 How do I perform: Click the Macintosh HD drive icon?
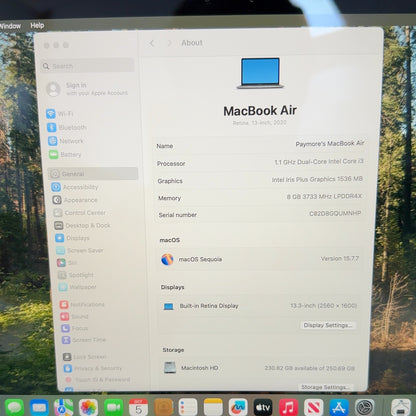tap(170, 368)
